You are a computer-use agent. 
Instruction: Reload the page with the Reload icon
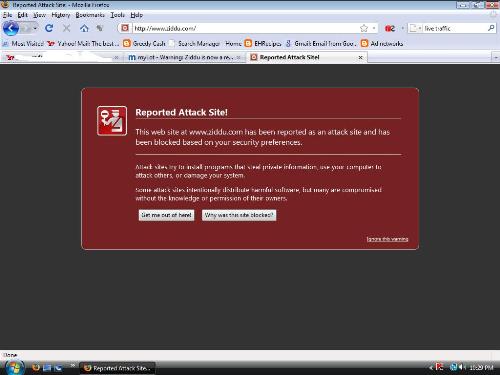pos(49,28)
